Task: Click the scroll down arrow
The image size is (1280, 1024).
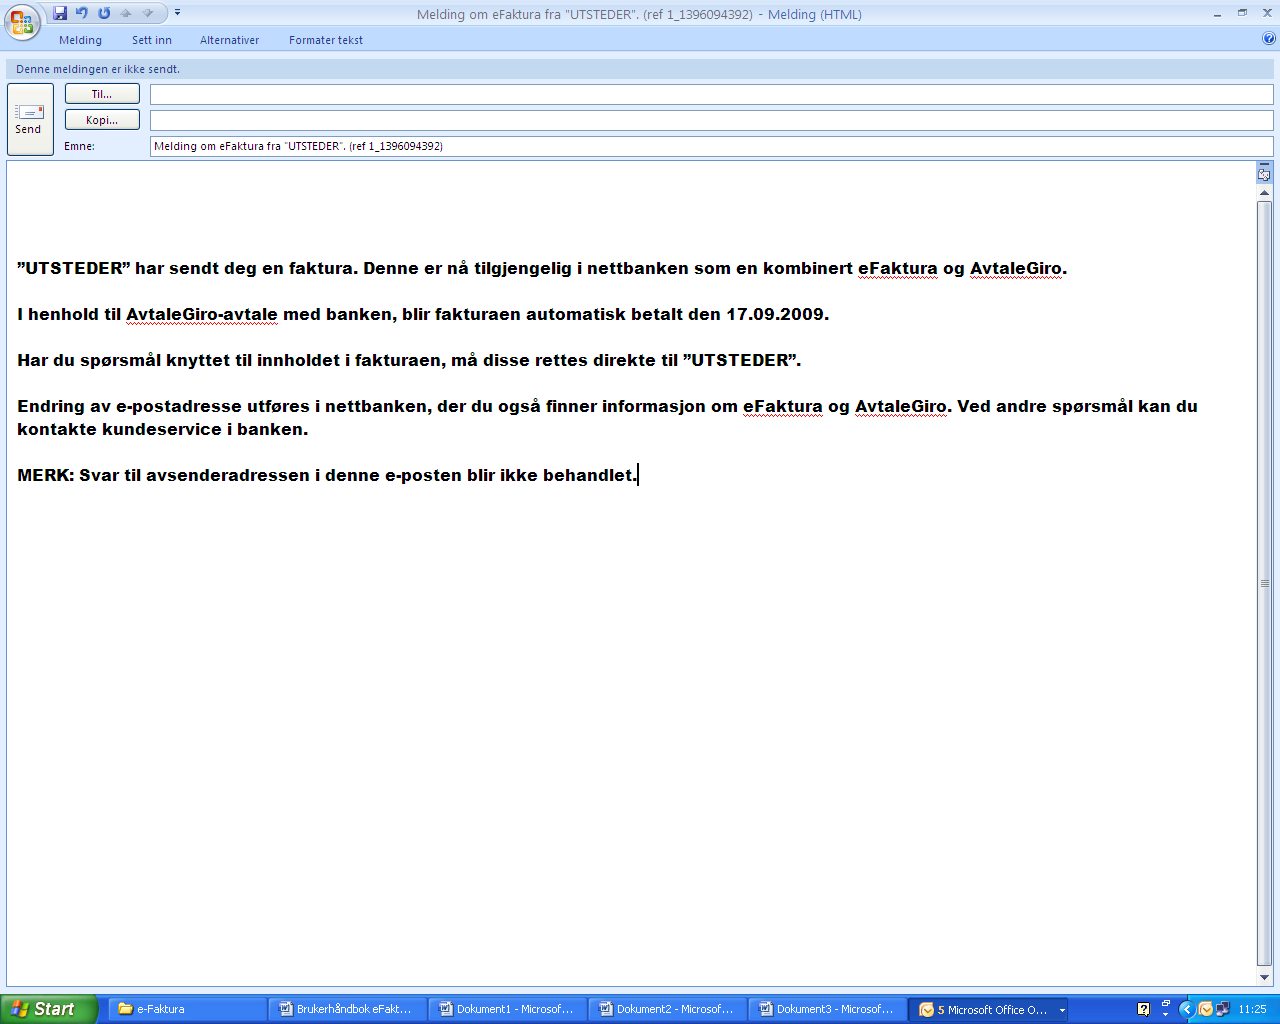Action: (x=1264, y=977)
